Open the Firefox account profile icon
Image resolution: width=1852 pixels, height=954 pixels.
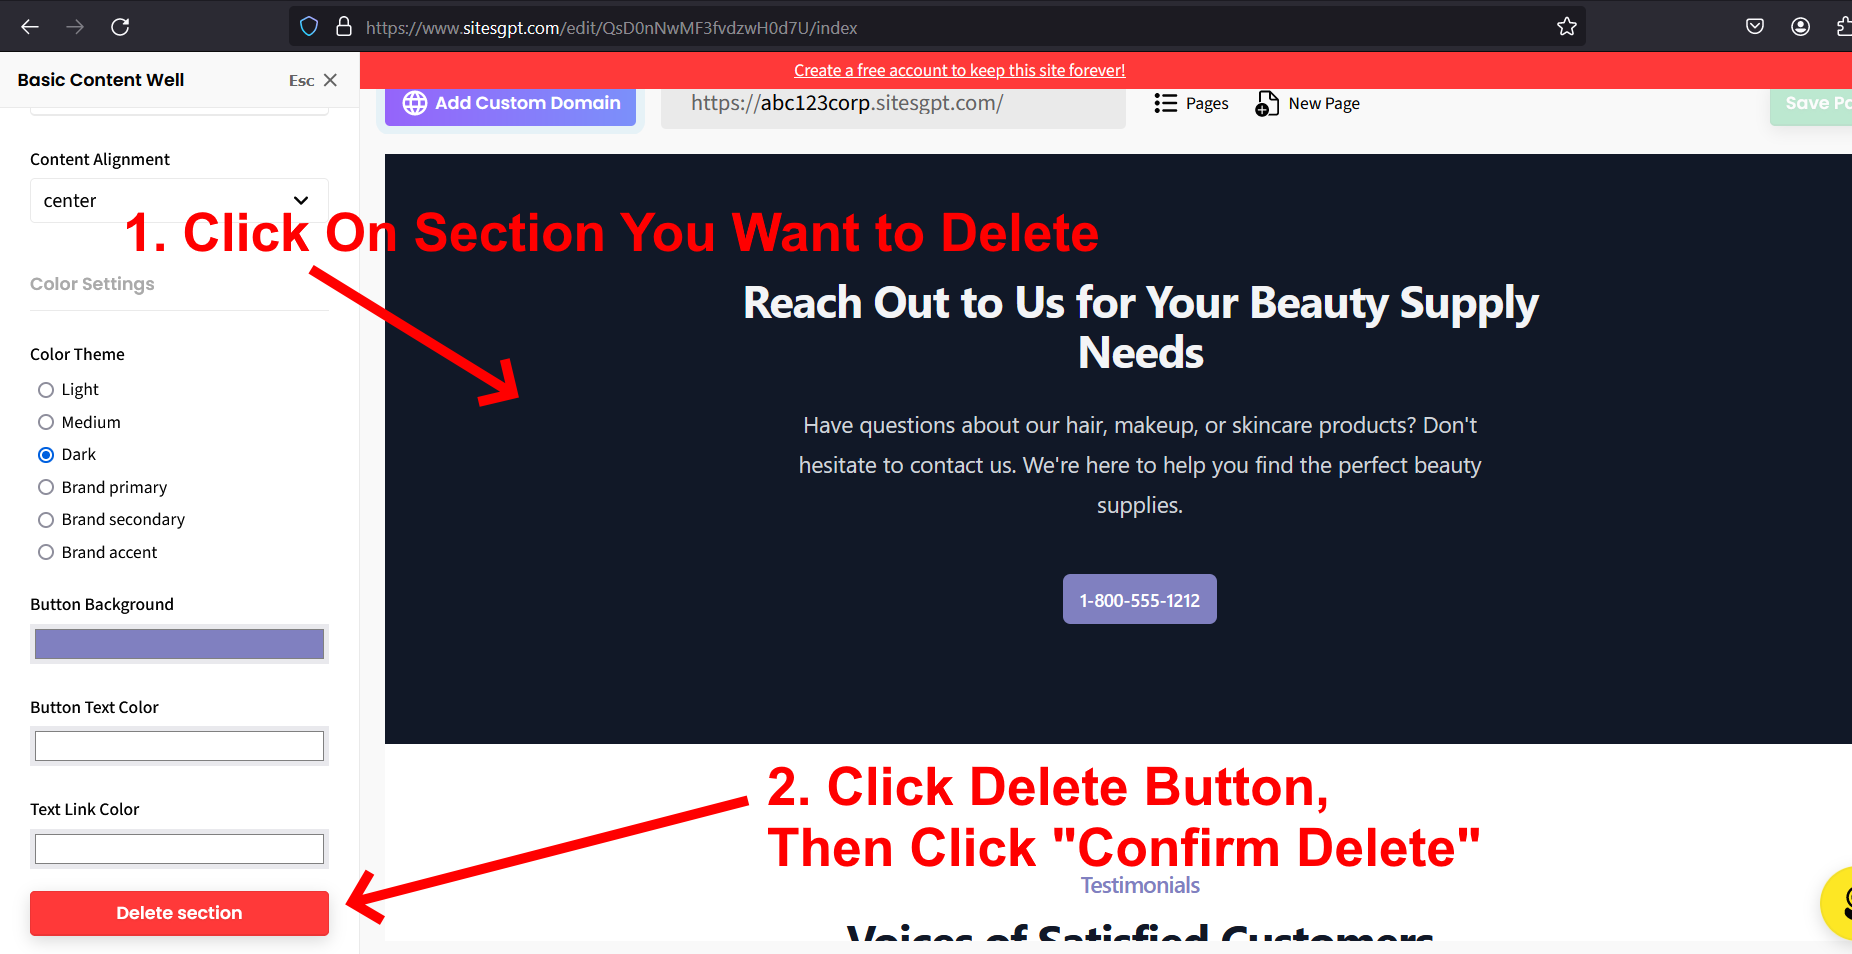tap(1800, 27)
